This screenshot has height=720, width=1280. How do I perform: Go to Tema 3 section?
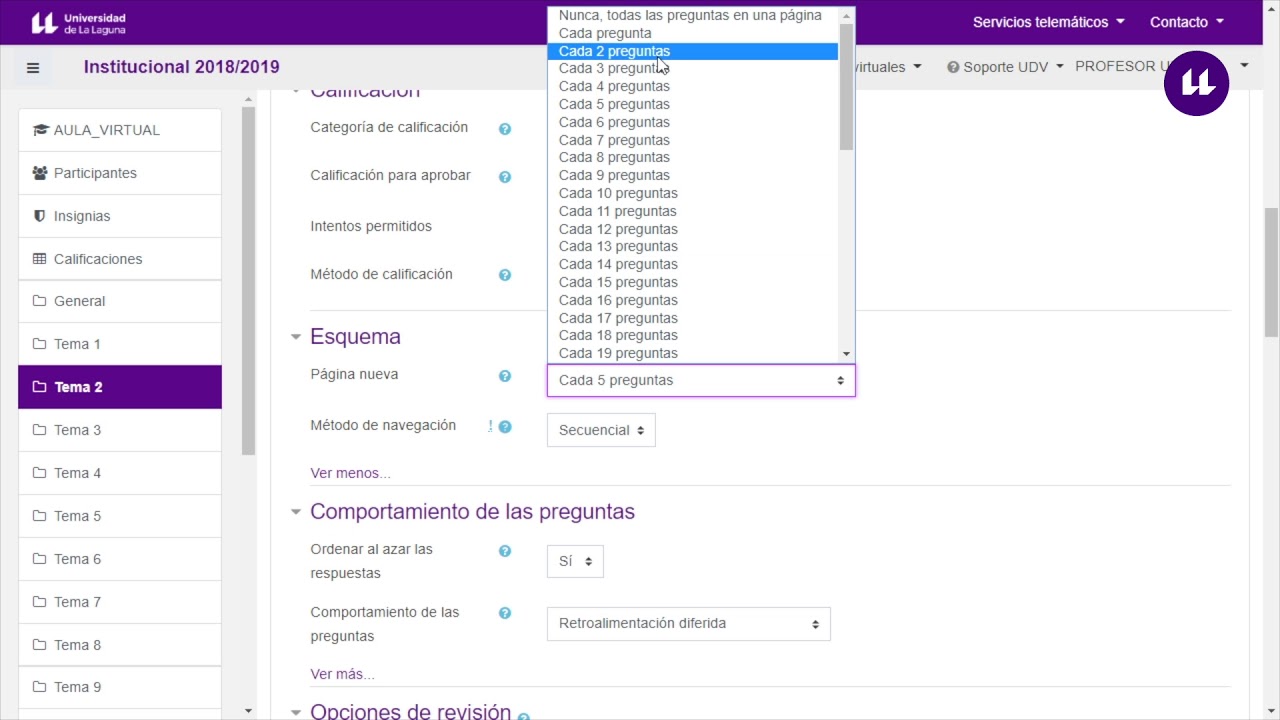[120, 430]
